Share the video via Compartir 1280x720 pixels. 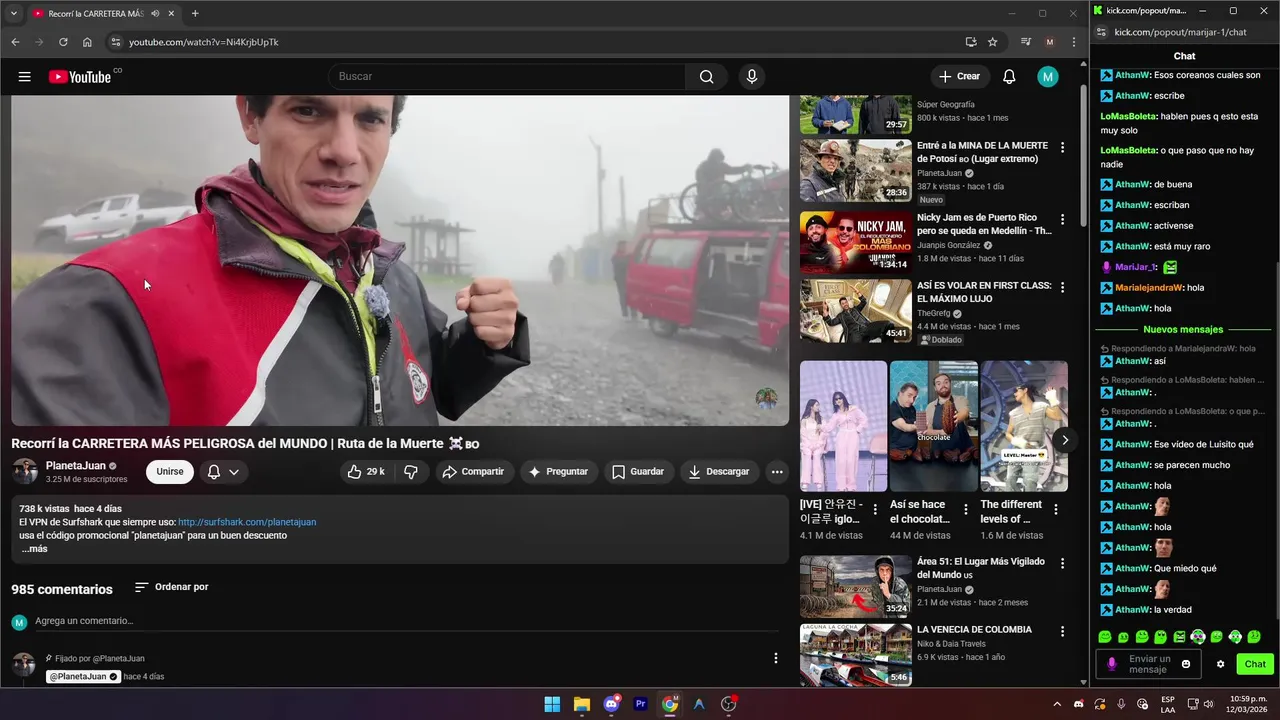473,472
